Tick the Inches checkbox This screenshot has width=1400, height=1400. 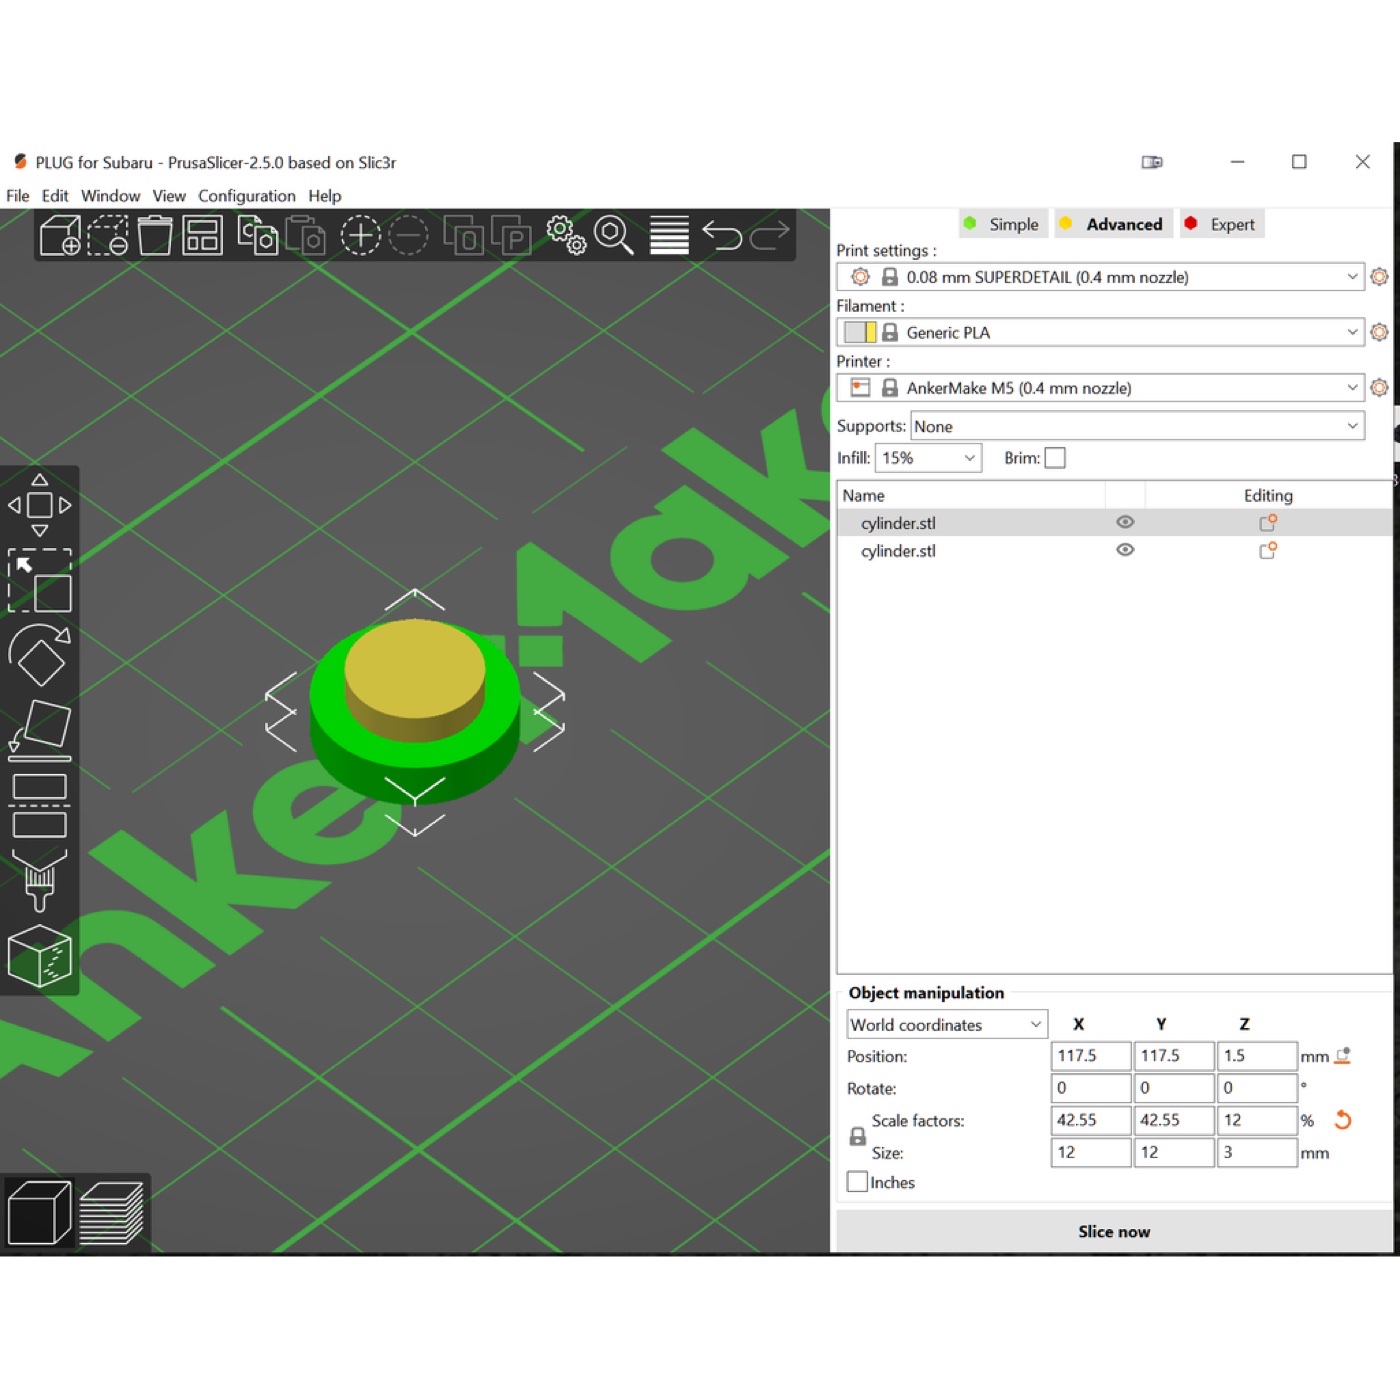click(x=857, y=1182)
